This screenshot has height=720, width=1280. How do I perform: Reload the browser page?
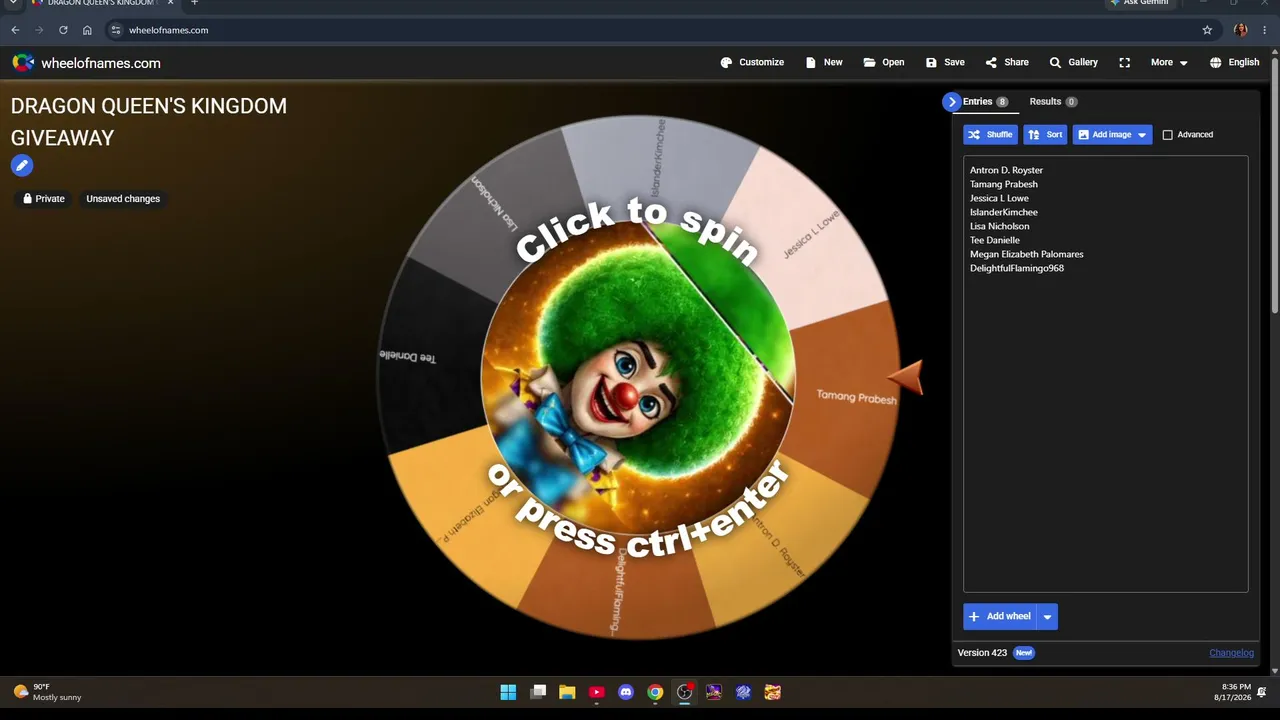point(63,30)
